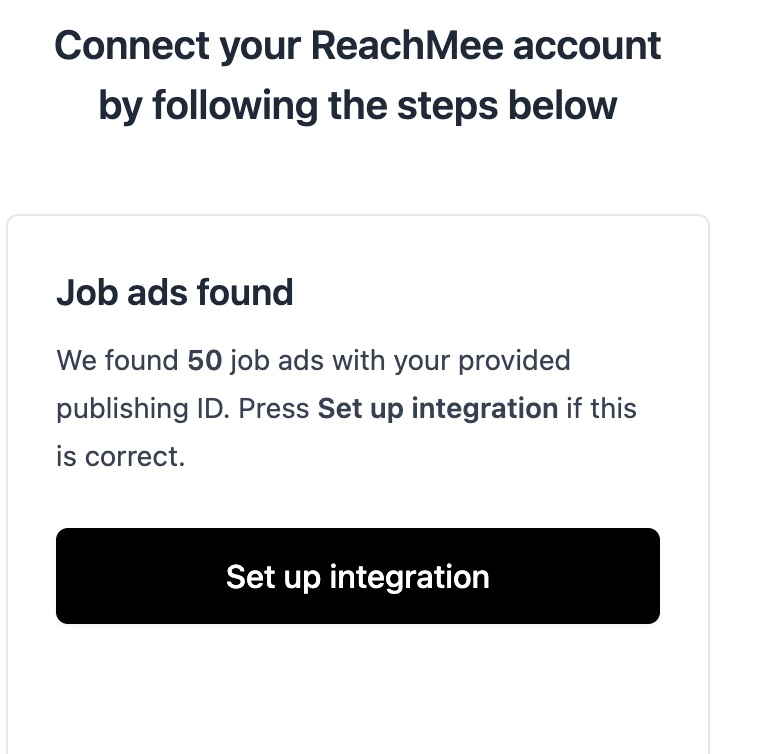The width and height of the screenshot is (764, 754).
Task: Click the bold number 50 in the description
Action: click(x=204, y=360)
